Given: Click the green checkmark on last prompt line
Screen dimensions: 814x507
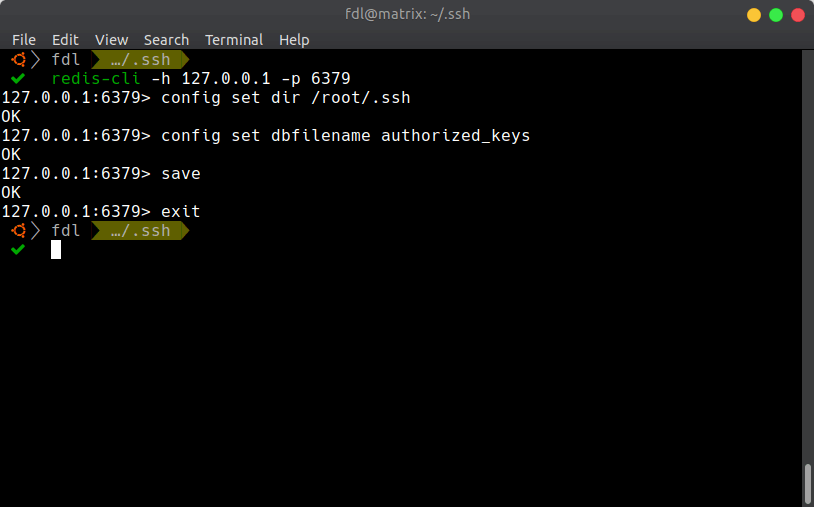Looking at the screenshot, I should (18, 250).
